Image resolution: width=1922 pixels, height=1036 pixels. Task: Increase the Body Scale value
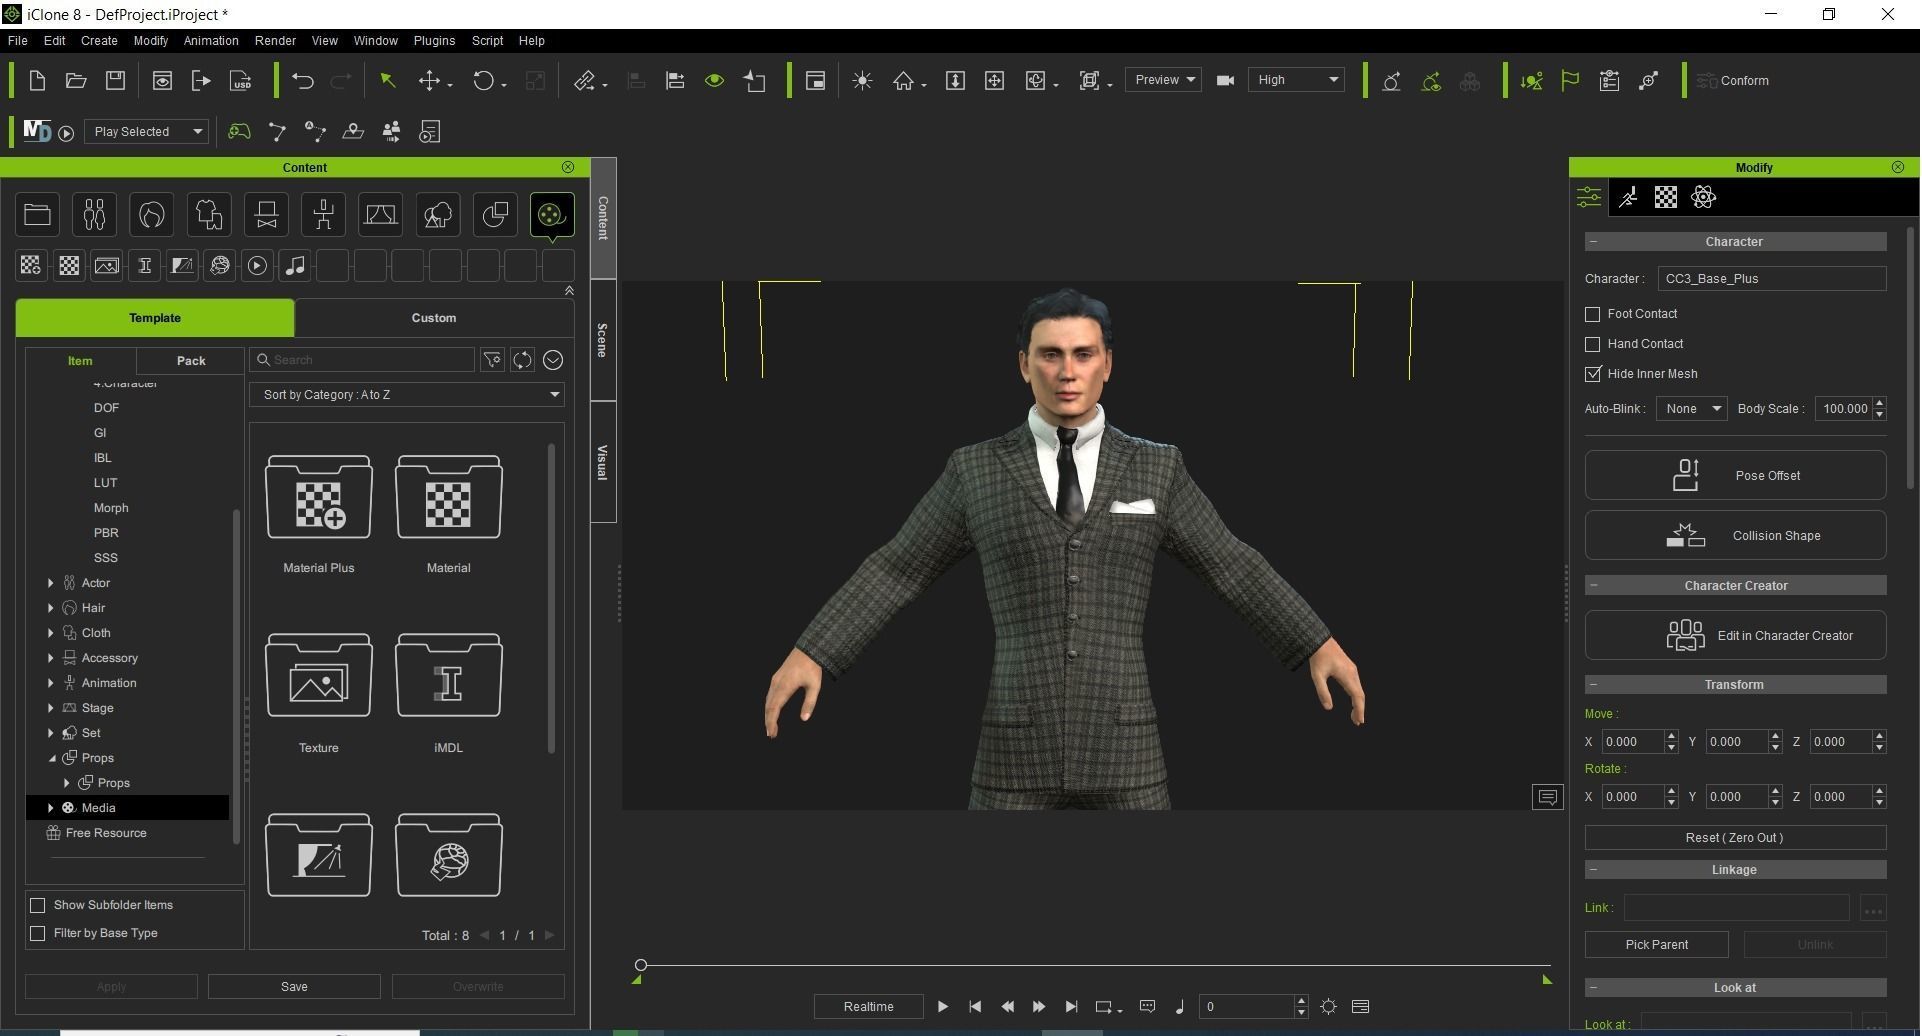click(1880, 403)
